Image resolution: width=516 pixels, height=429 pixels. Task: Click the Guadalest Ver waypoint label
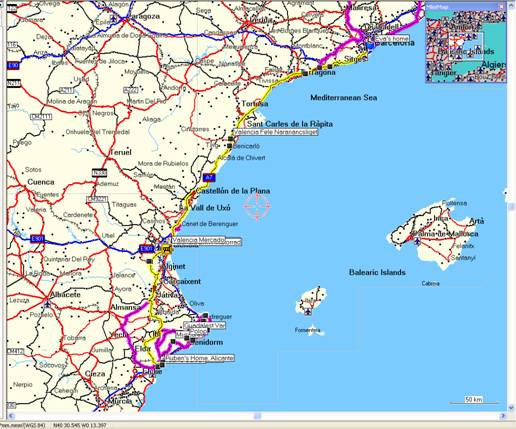(x=204, y=325)
